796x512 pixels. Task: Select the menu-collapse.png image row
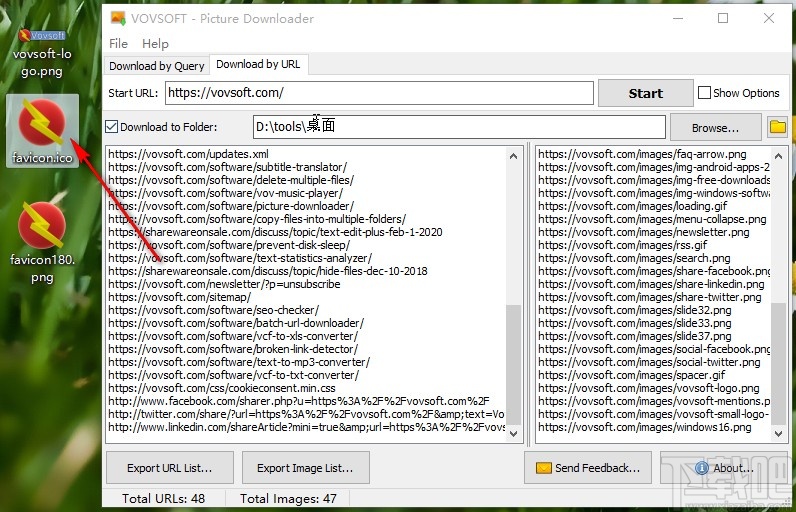click(653, 219)
